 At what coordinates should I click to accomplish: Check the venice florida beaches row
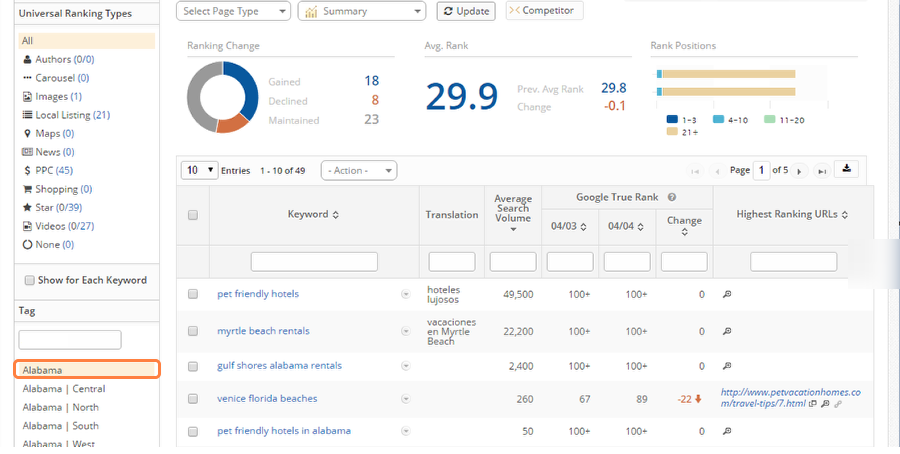point(193,398)
